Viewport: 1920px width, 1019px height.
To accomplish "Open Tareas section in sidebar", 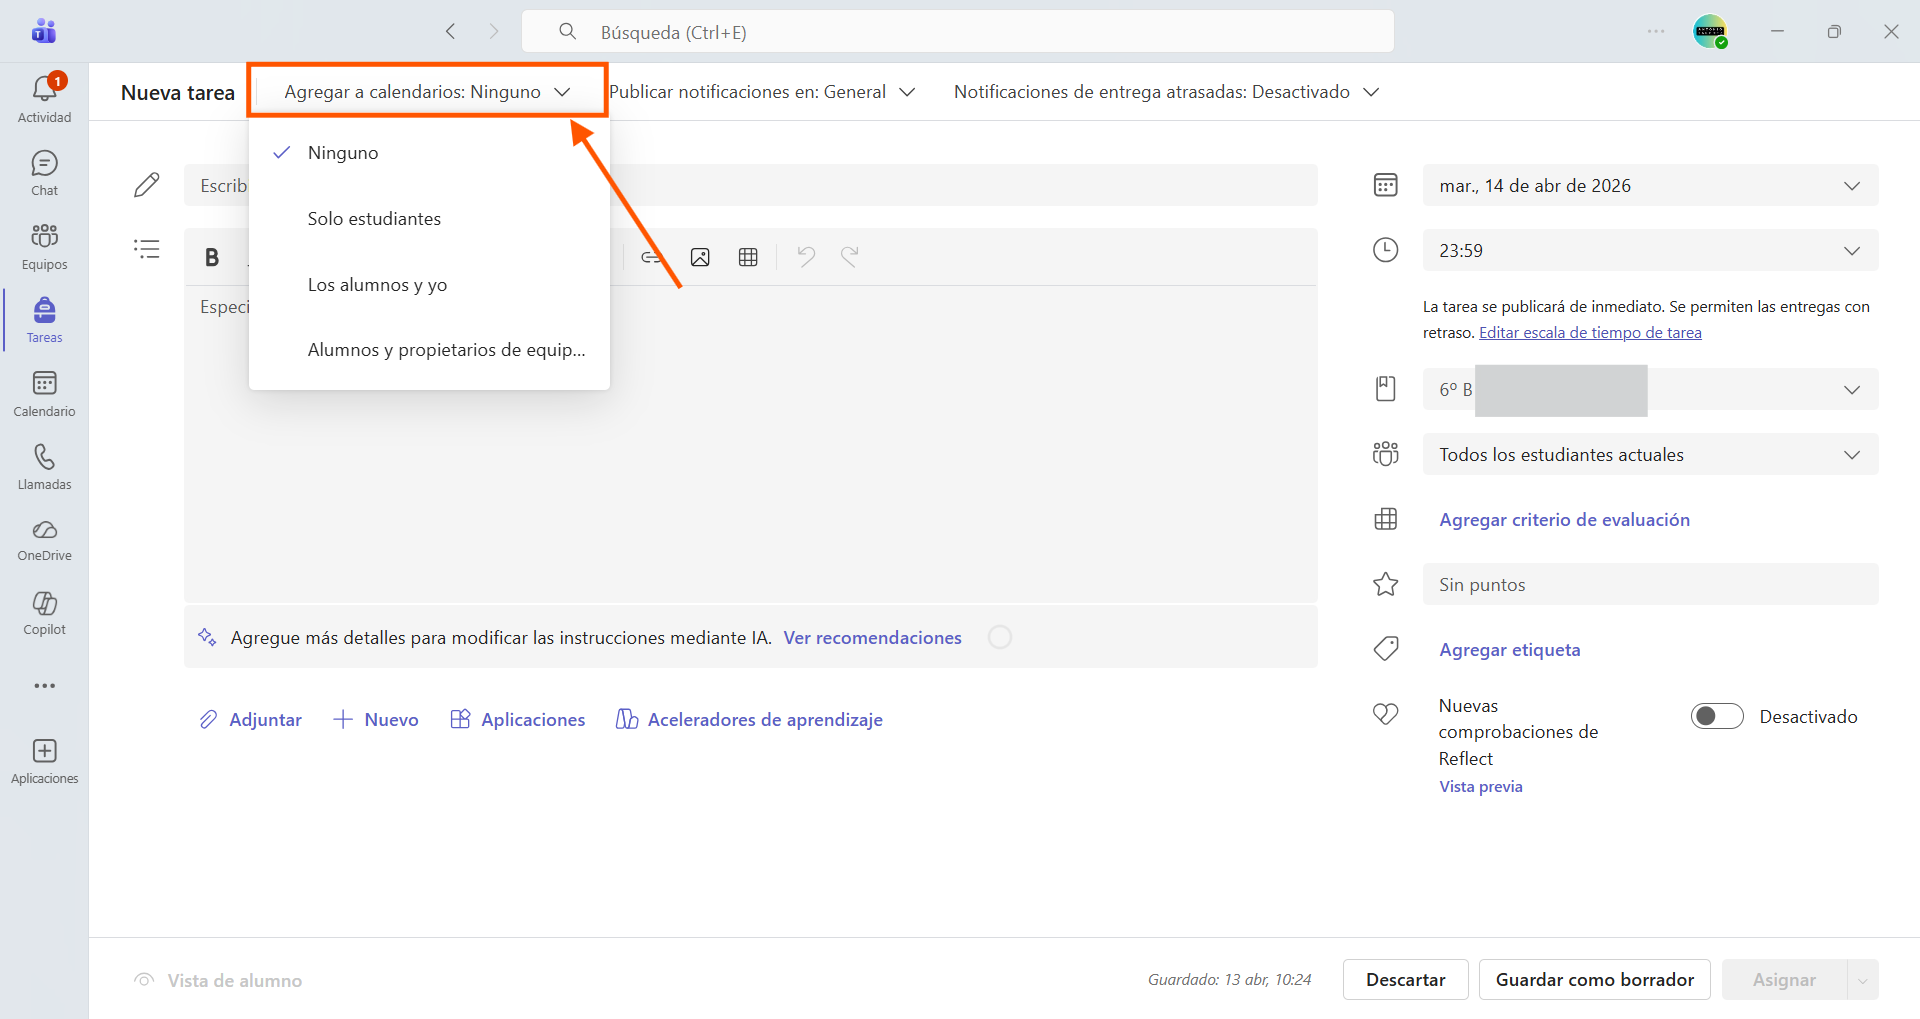I will click(x=44, y=320).
